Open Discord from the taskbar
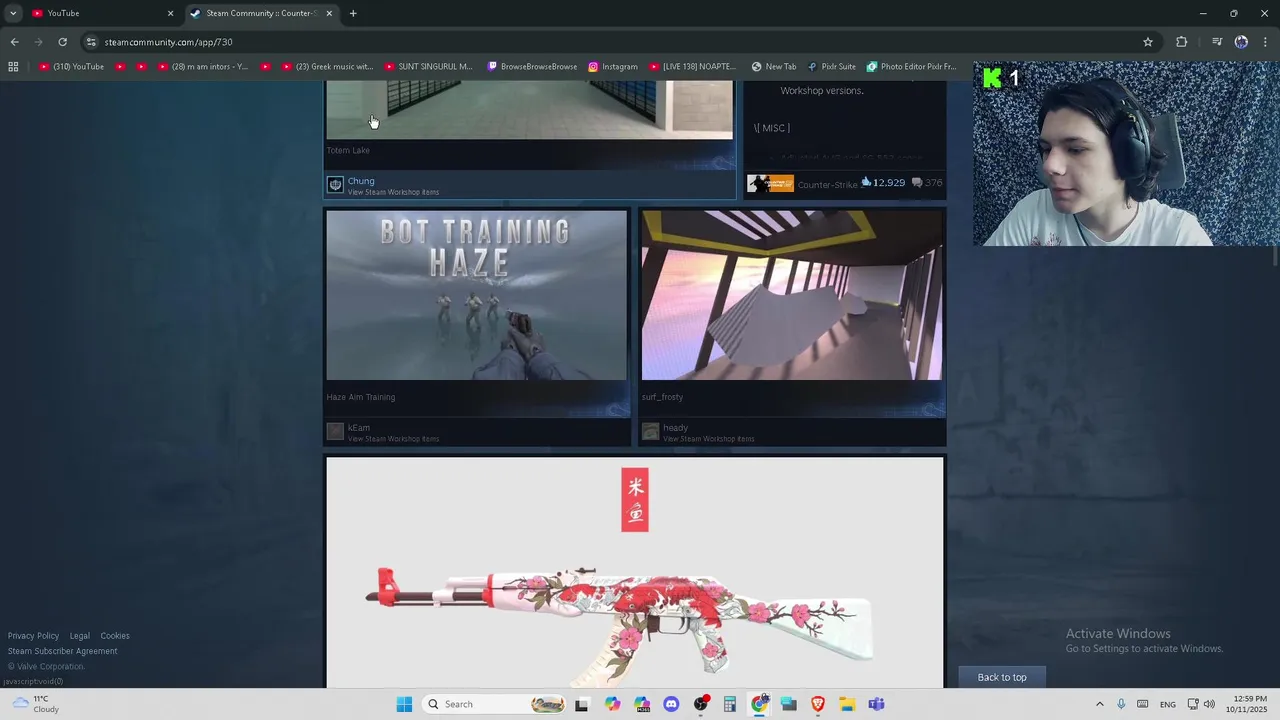This screenshot has height=720, width=1280. coord(671,704)
